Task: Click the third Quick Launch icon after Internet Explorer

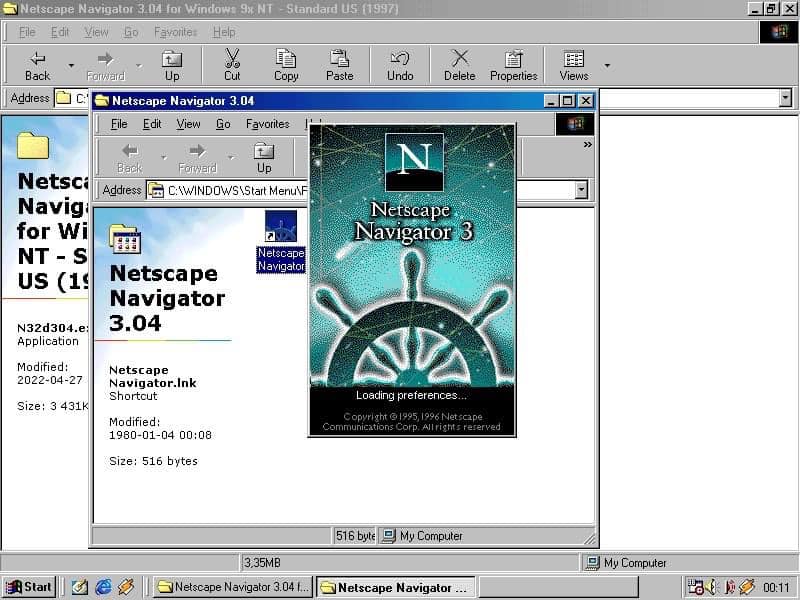Action: pos(126,587)
